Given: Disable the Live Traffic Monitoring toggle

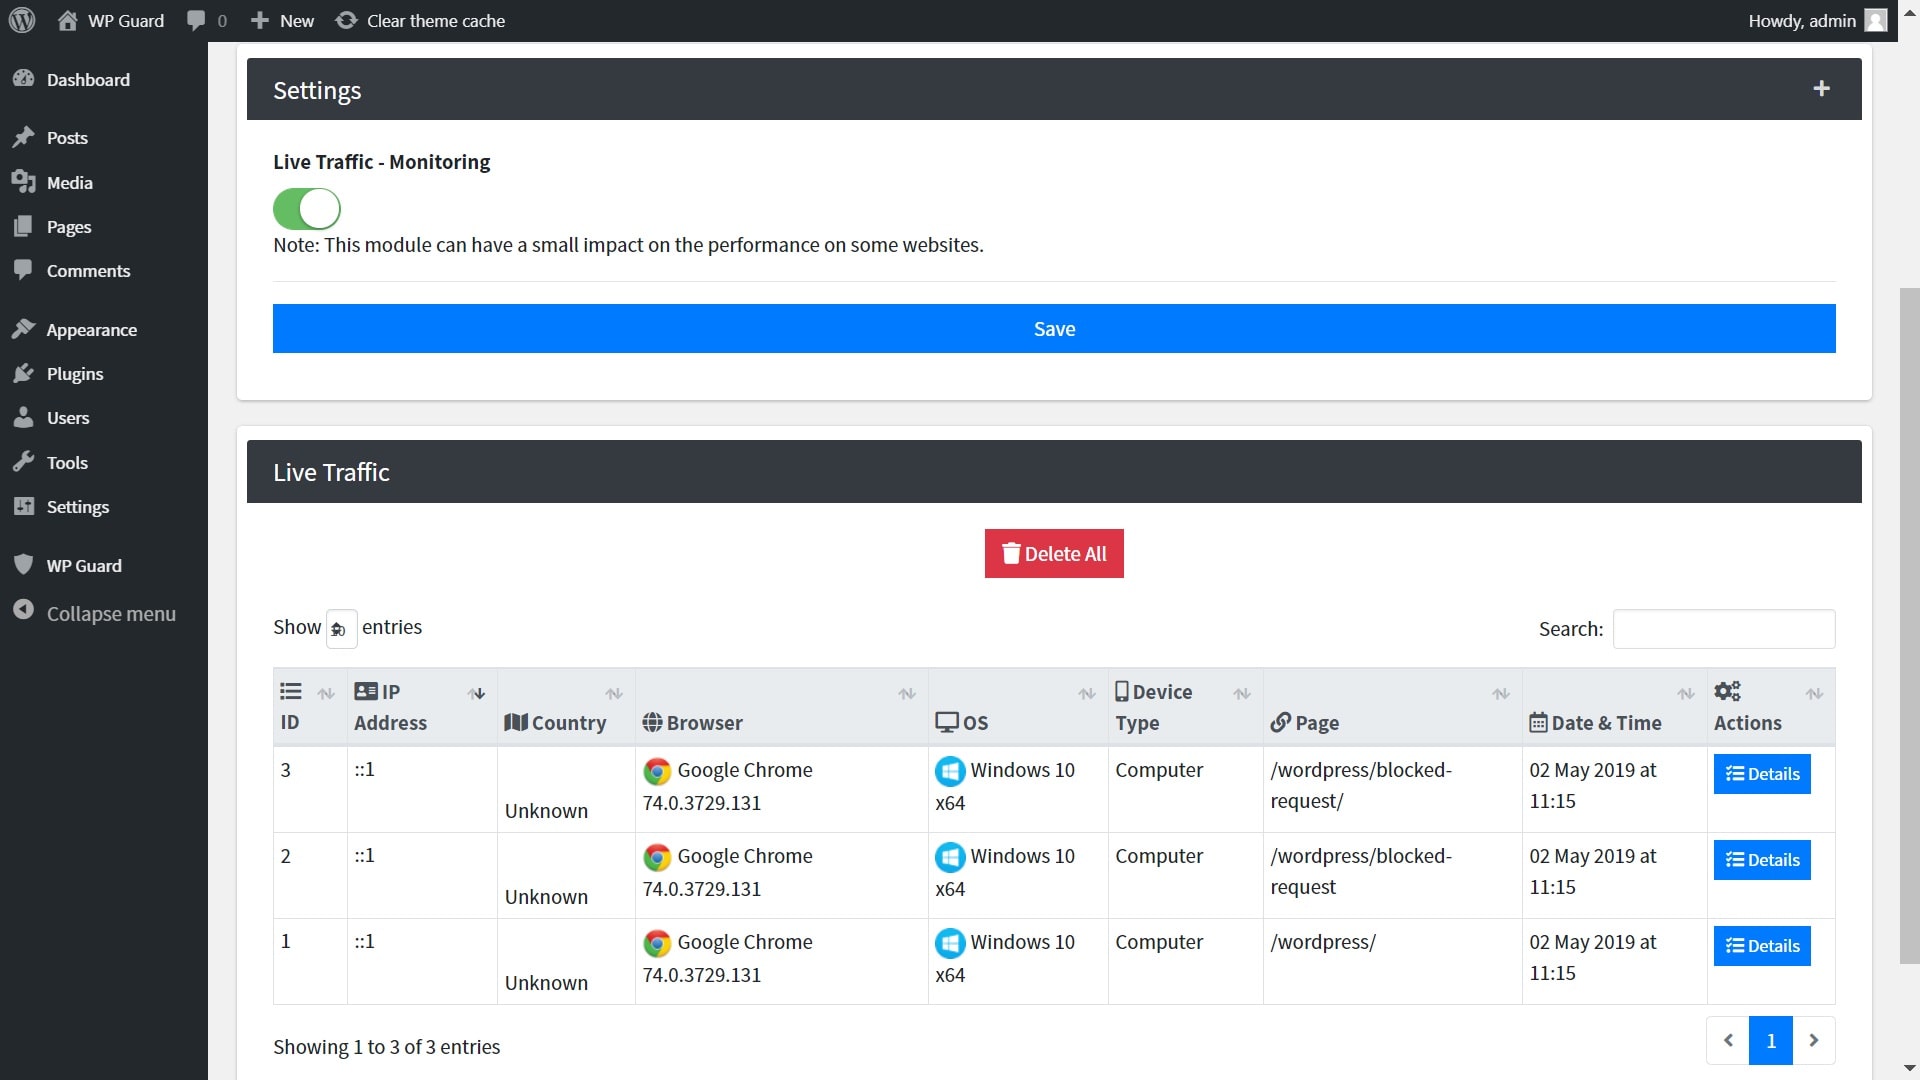Looking at the screenshot, I should (305, 208).
